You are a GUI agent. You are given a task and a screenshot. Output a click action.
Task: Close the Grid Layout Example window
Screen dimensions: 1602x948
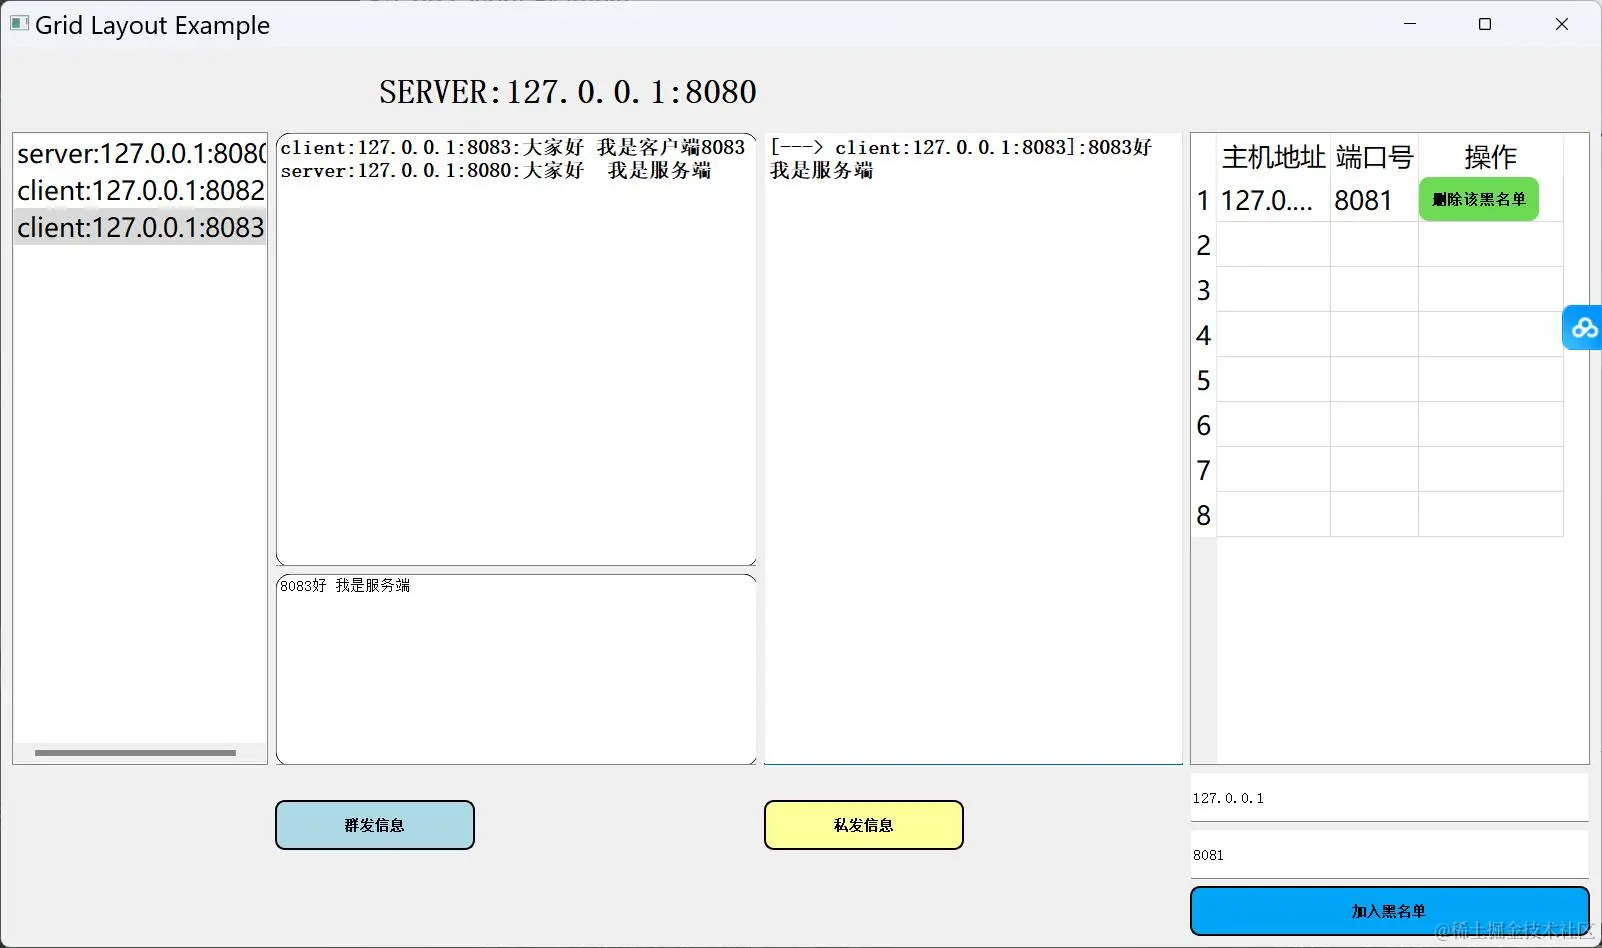[x=1562, y=24]
